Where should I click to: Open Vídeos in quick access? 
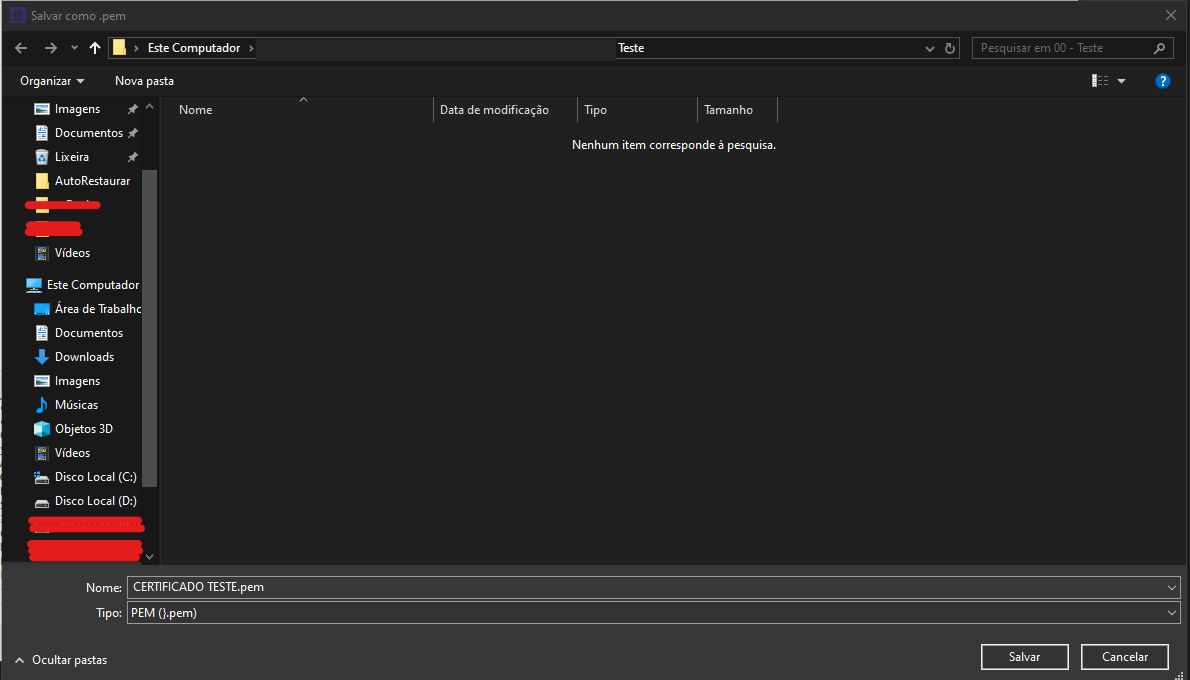pyautogui.click(x=72, y=253)
